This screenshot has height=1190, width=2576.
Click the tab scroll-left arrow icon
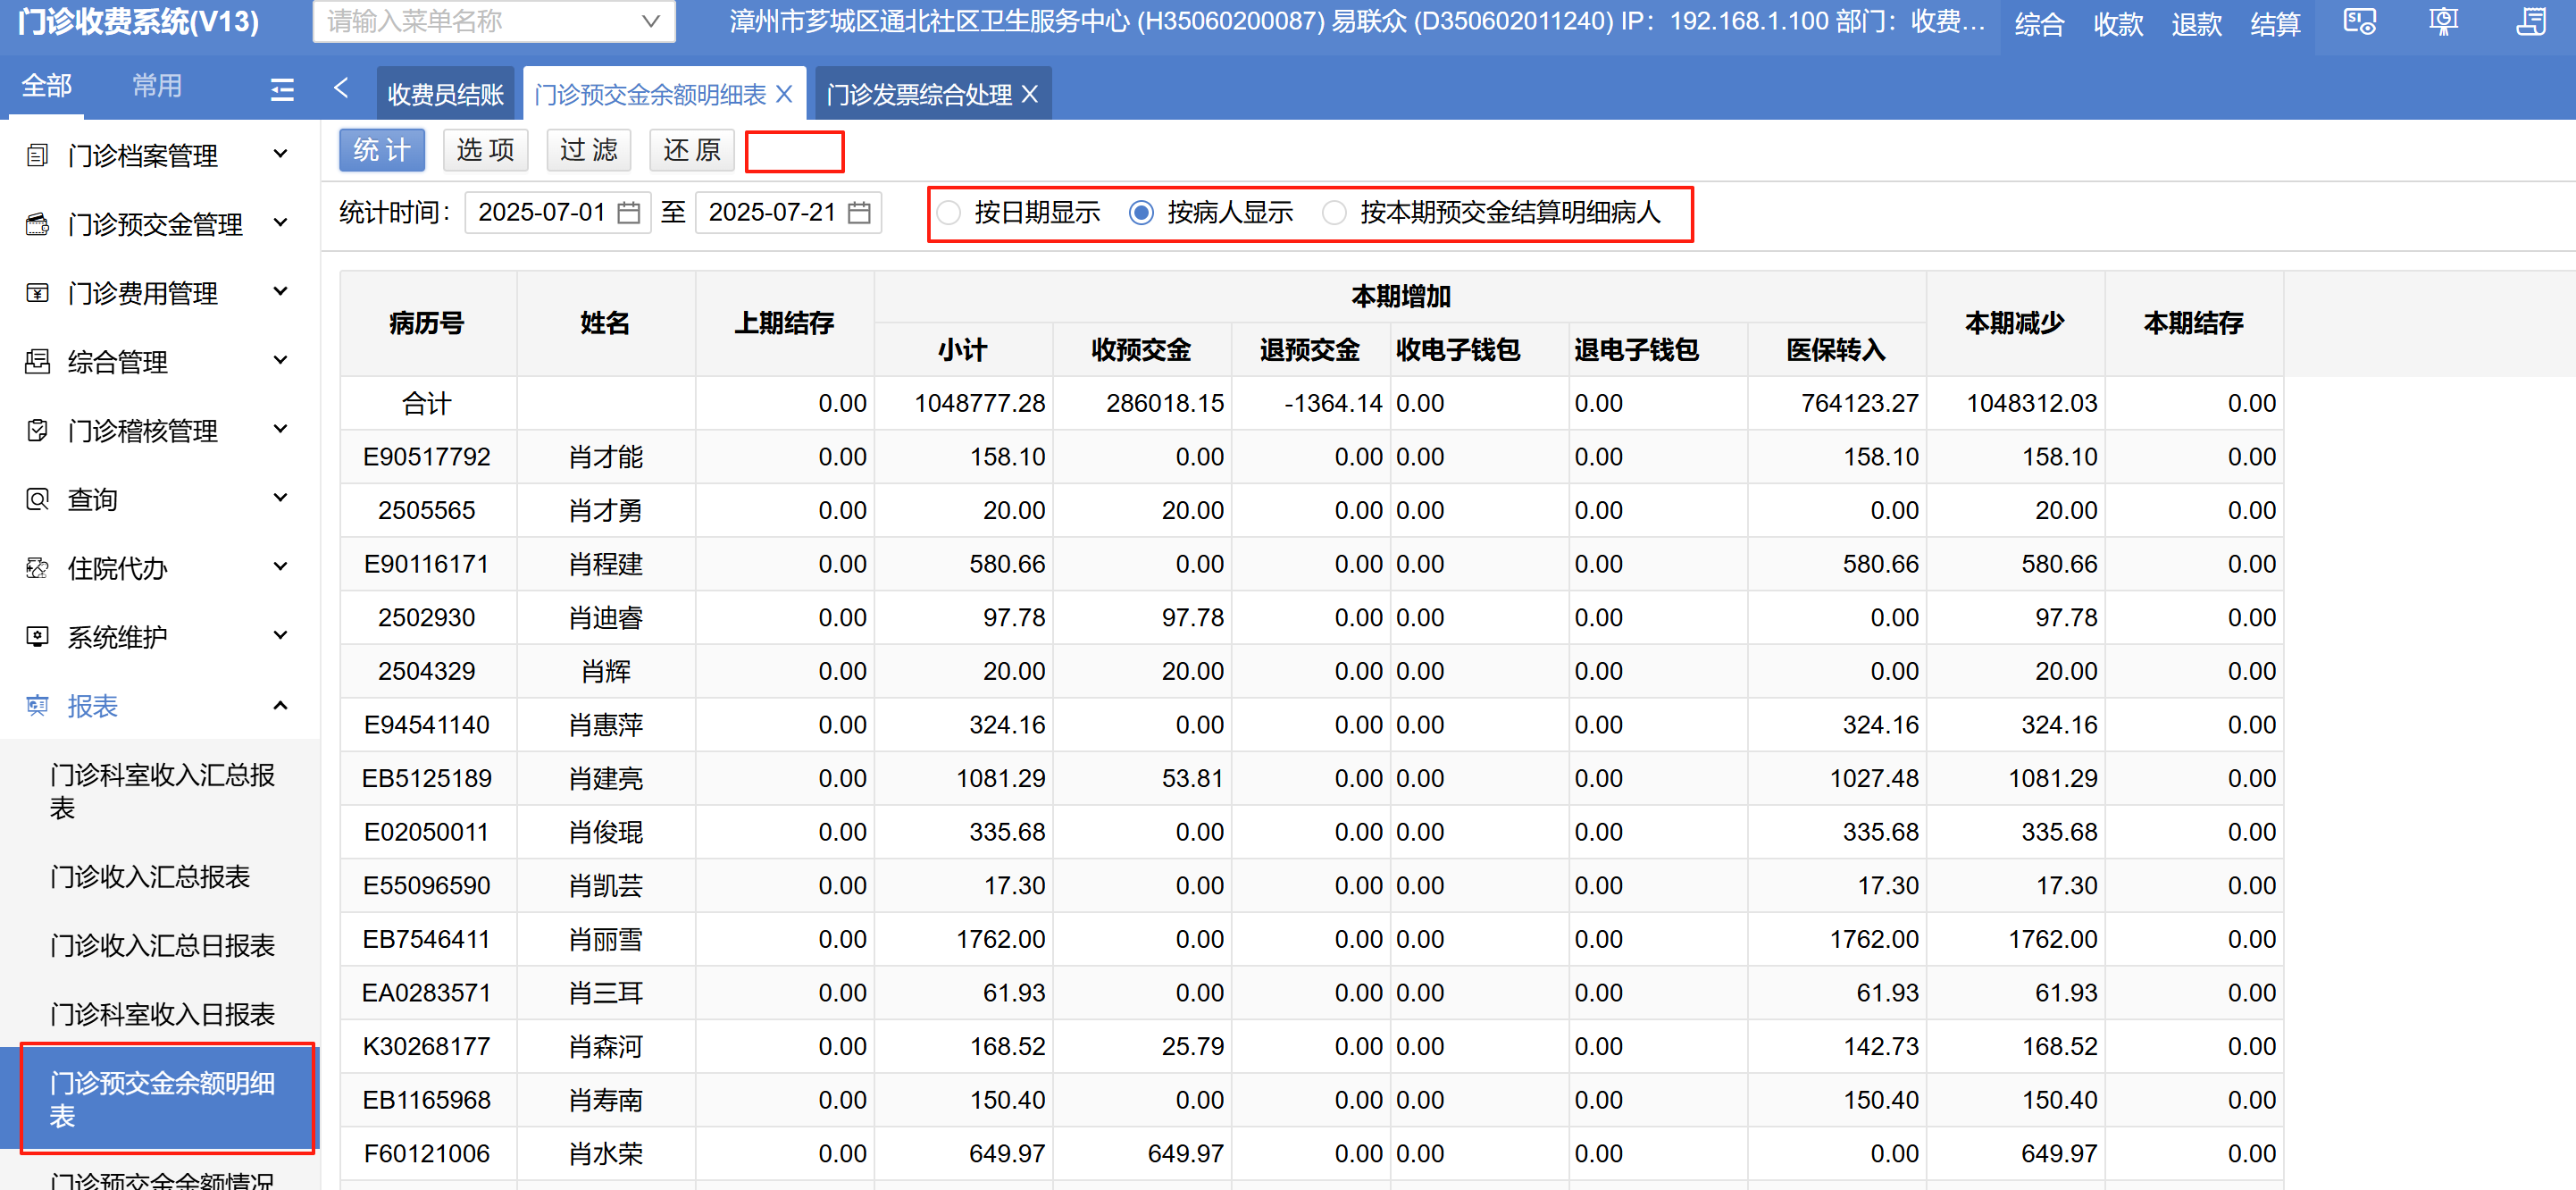[341, 88]
